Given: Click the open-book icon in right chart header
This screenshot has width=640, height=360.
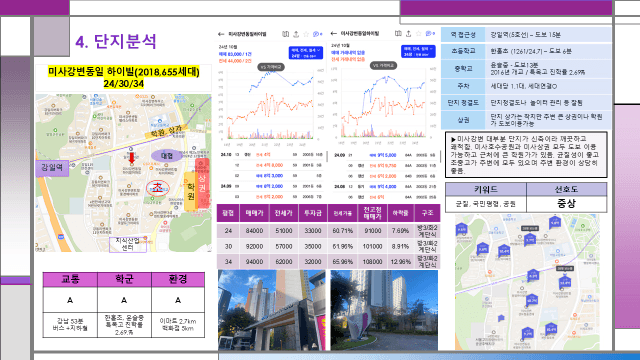Looking at the screenshot, I should coord(398,33).
